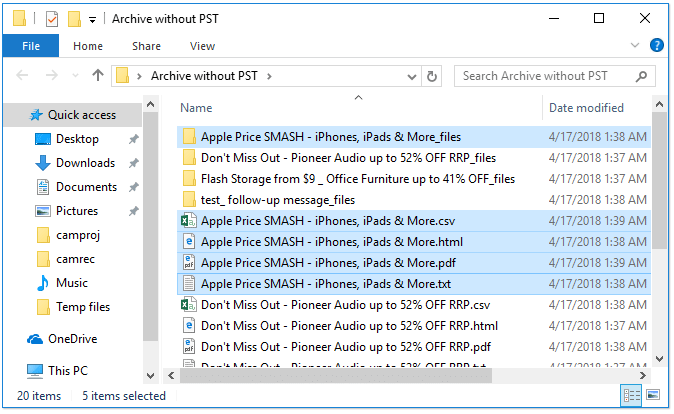Select Apple Price SMASH .txt file

coord(414,284)
